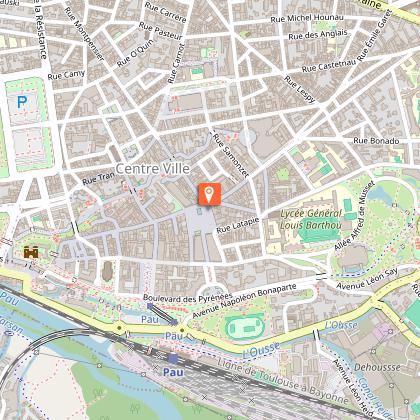Click the funicular station square near Boulevard des Pyrénées

coord(150,306)
